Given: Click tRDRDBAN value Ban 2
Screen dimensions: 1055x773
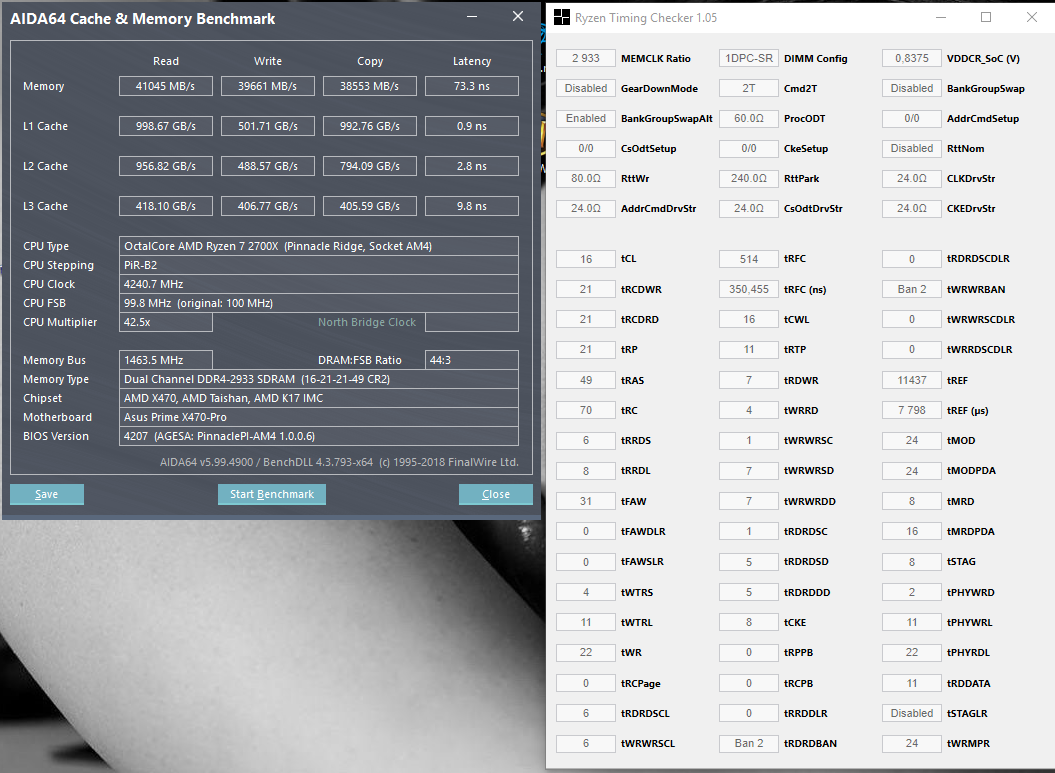Looking at the screenshot, I should point(749,743).
